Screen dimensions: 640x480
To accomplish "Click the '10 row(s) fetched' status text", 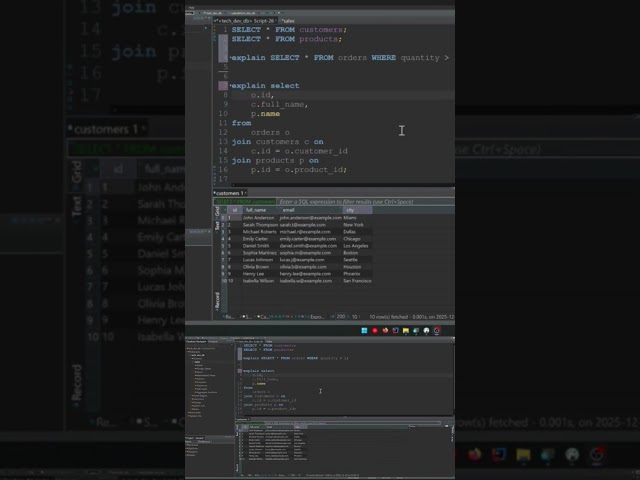I will tap(388, 317).
